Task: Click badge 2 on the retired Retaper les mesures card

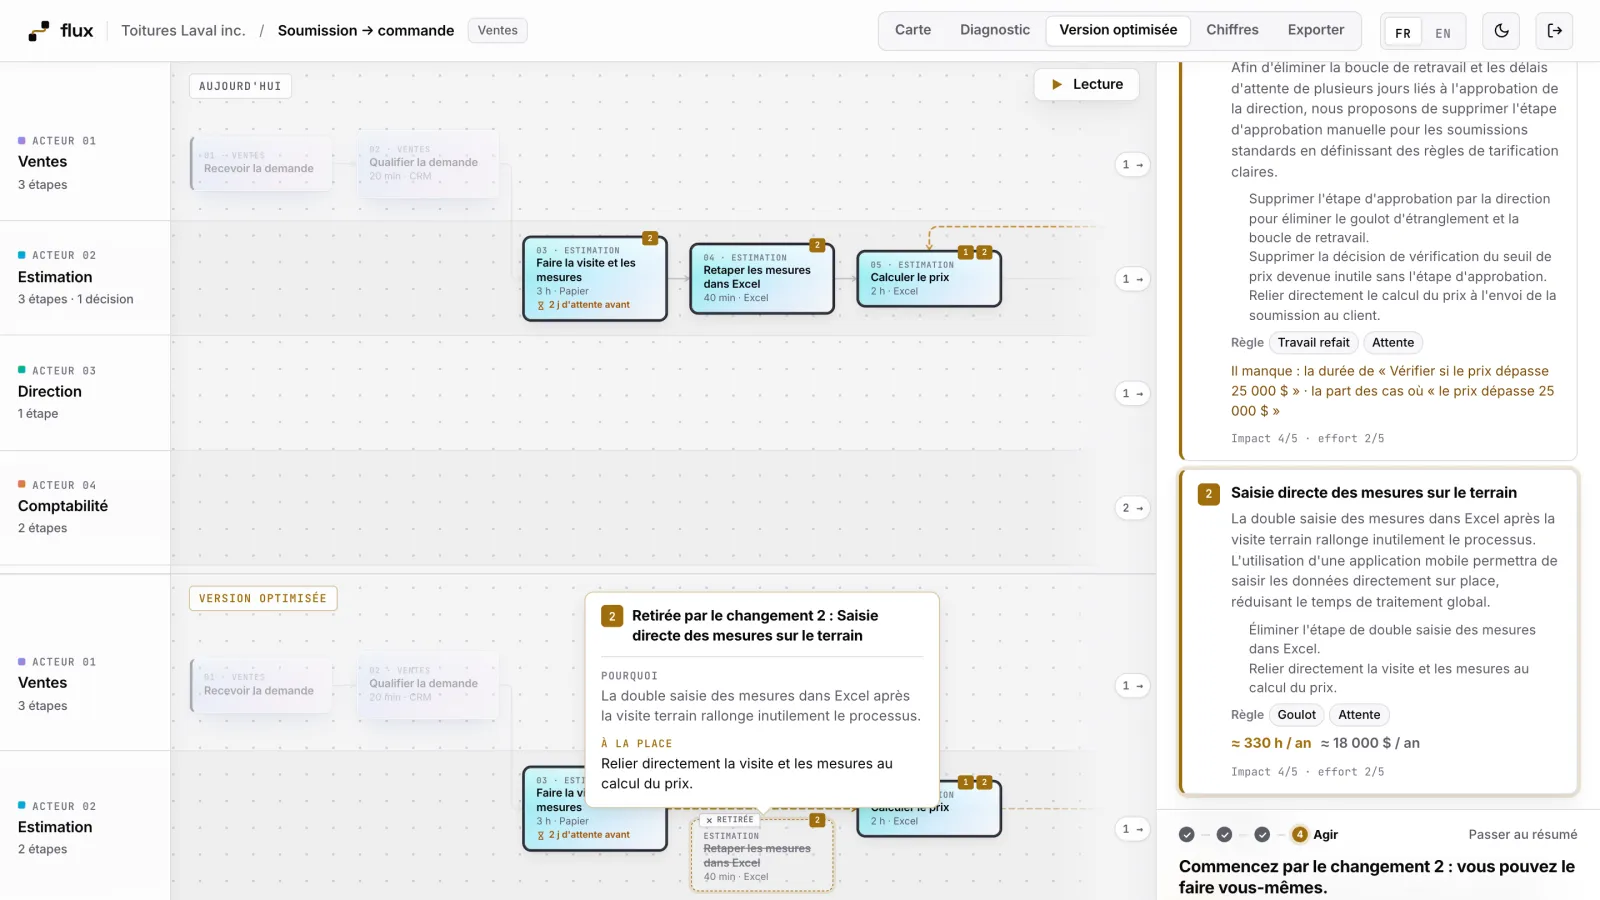Action: click(817, 820)
